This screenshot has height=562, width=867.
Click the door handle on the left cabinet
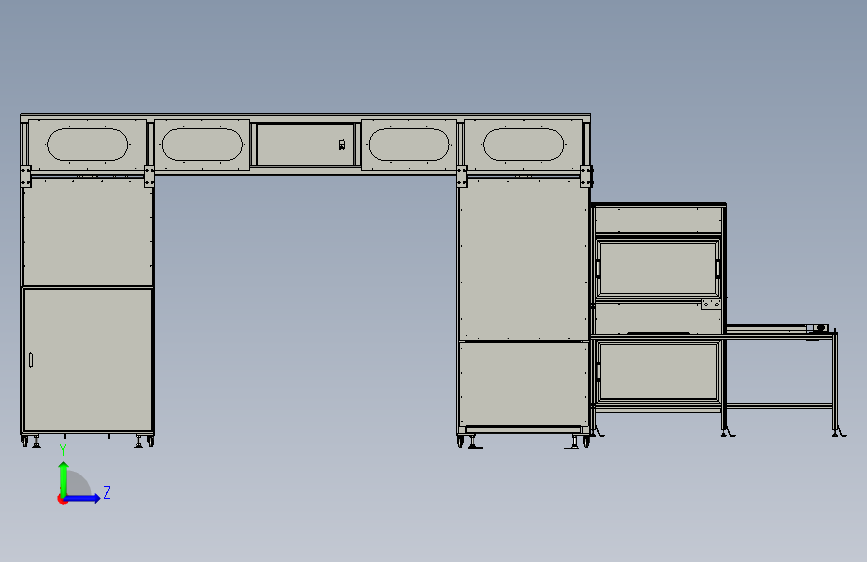(x=31, y=360)
